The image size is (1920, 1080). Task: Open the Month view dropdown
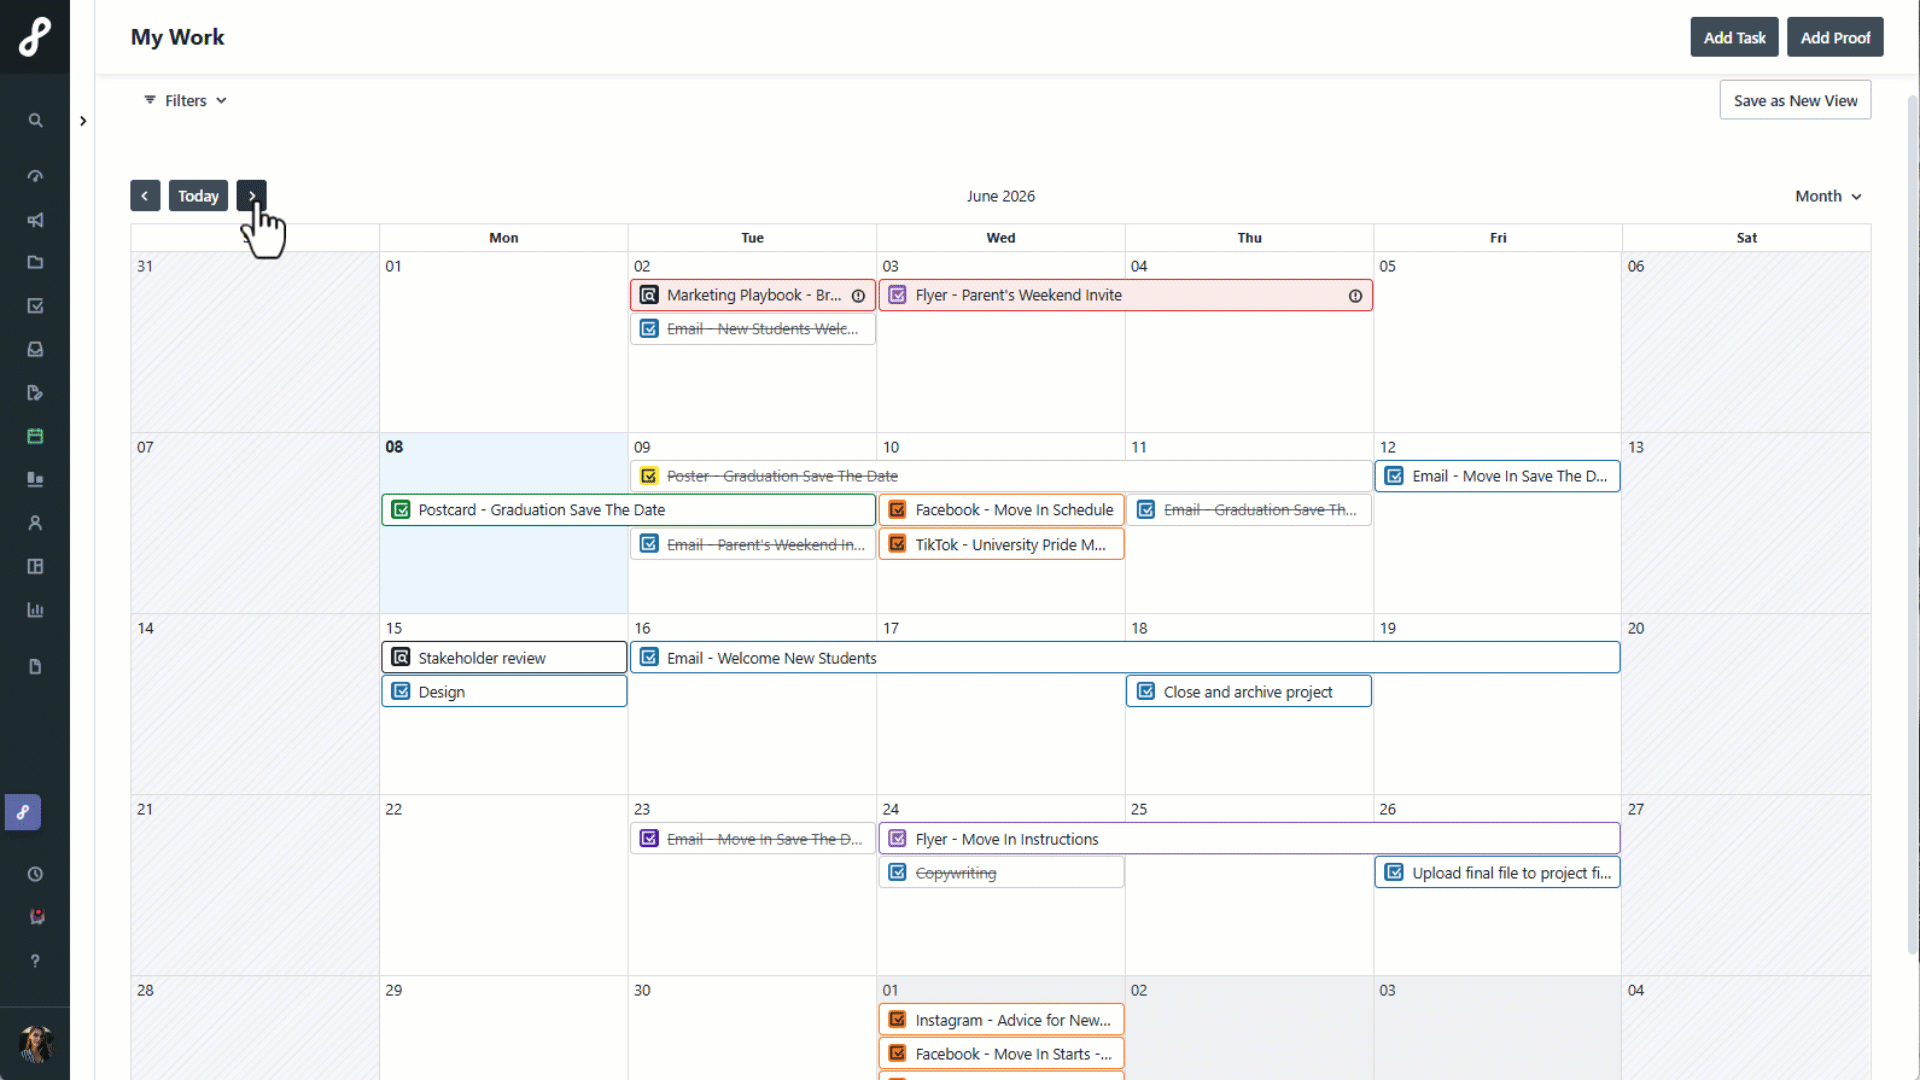(x=1828, y=196)
